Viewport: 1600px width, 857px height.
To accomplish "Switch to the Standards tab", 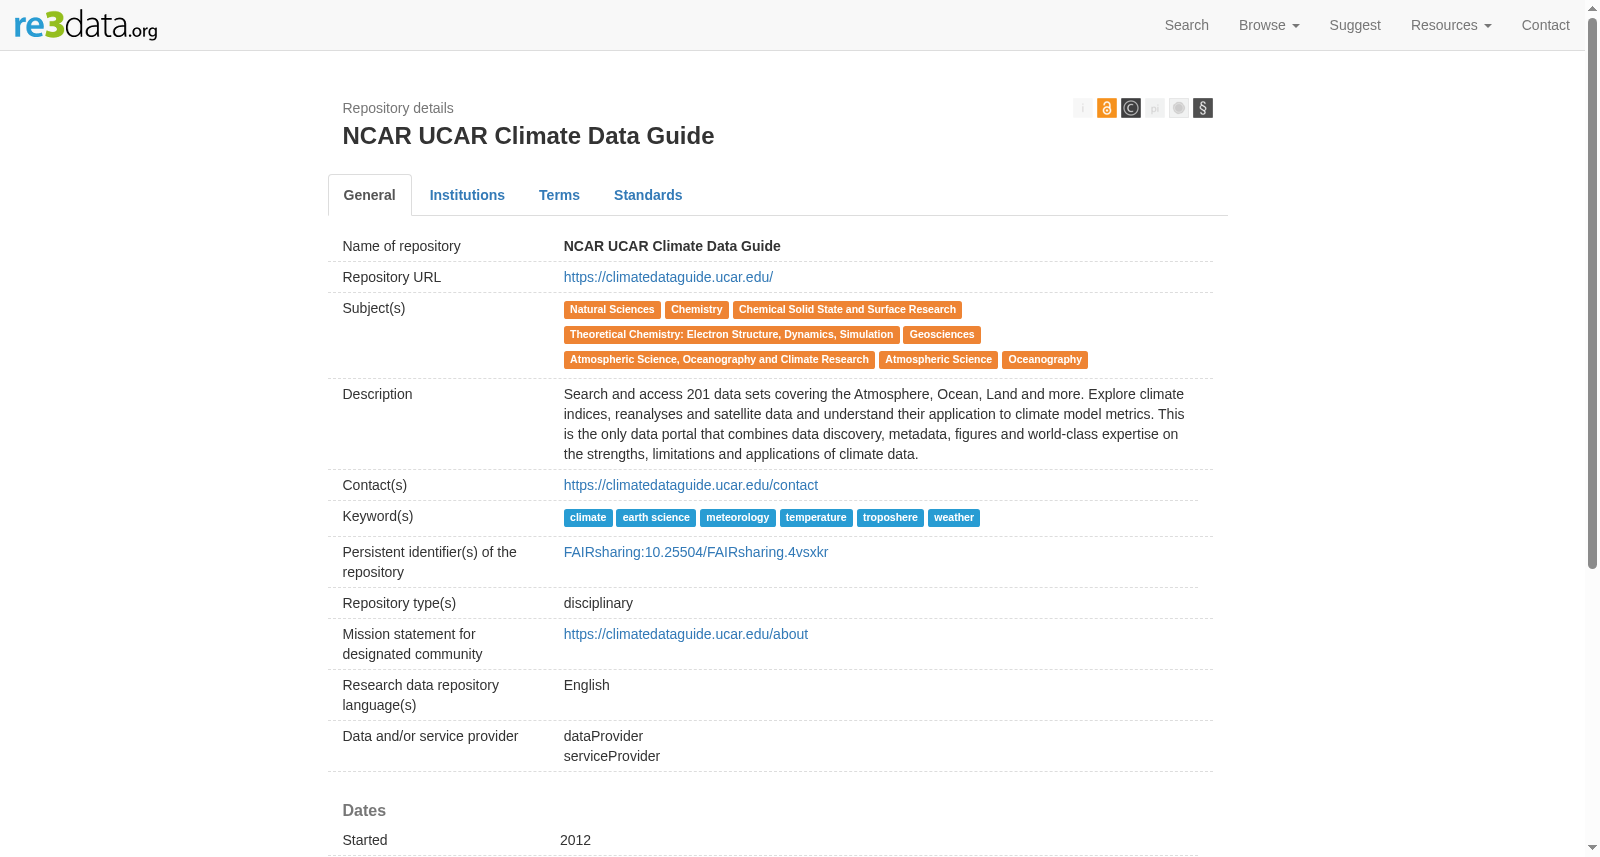I will [648, 195].
